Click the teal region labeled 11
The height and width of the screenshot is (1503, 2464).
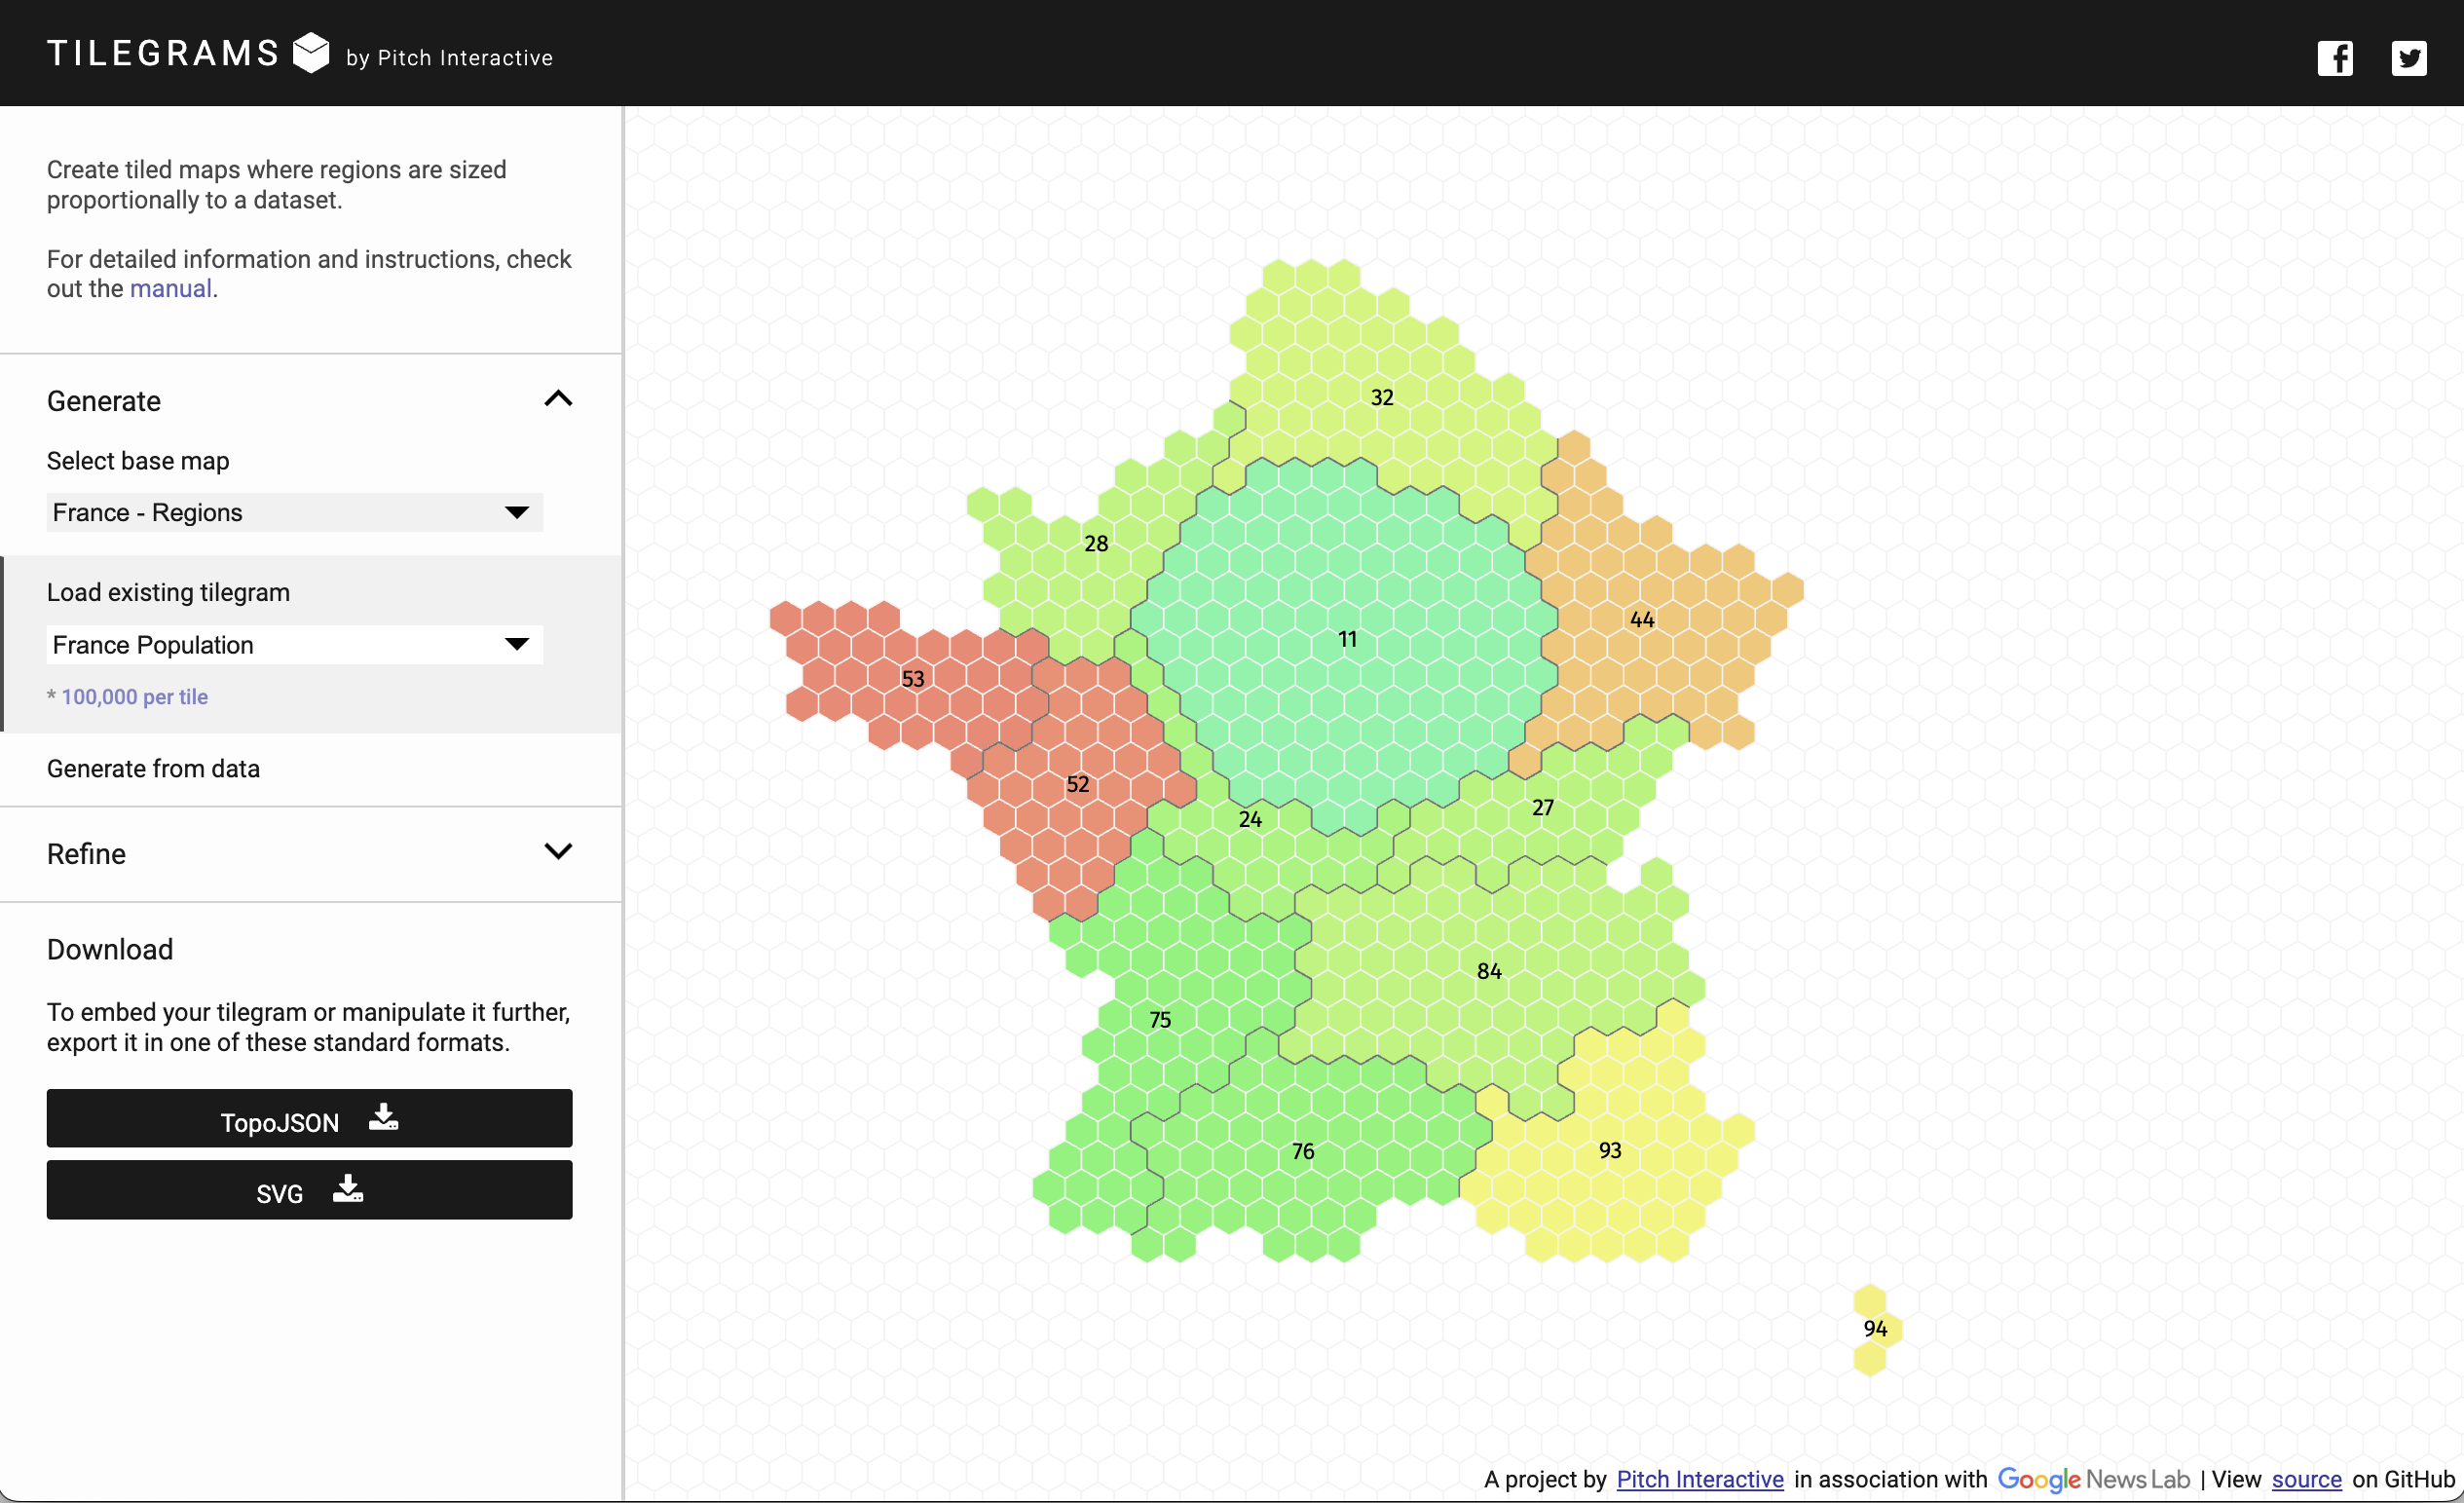pos(1348,639)
